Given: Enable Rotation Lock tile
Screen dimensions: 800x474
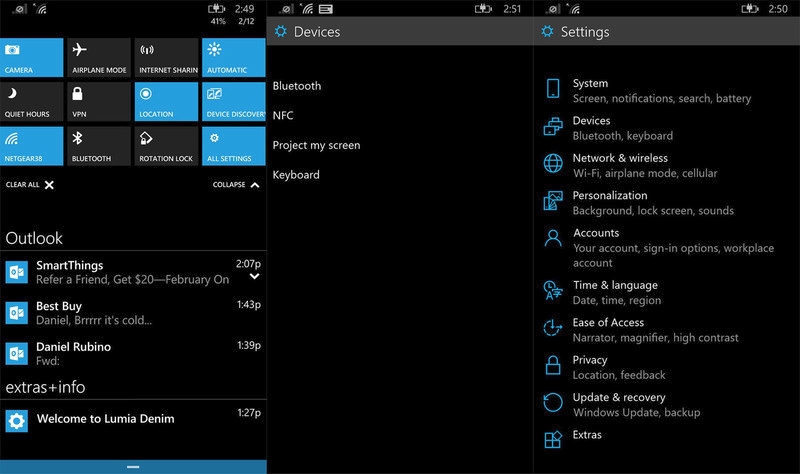Looking at the screenshot, I should click(166, 146).
